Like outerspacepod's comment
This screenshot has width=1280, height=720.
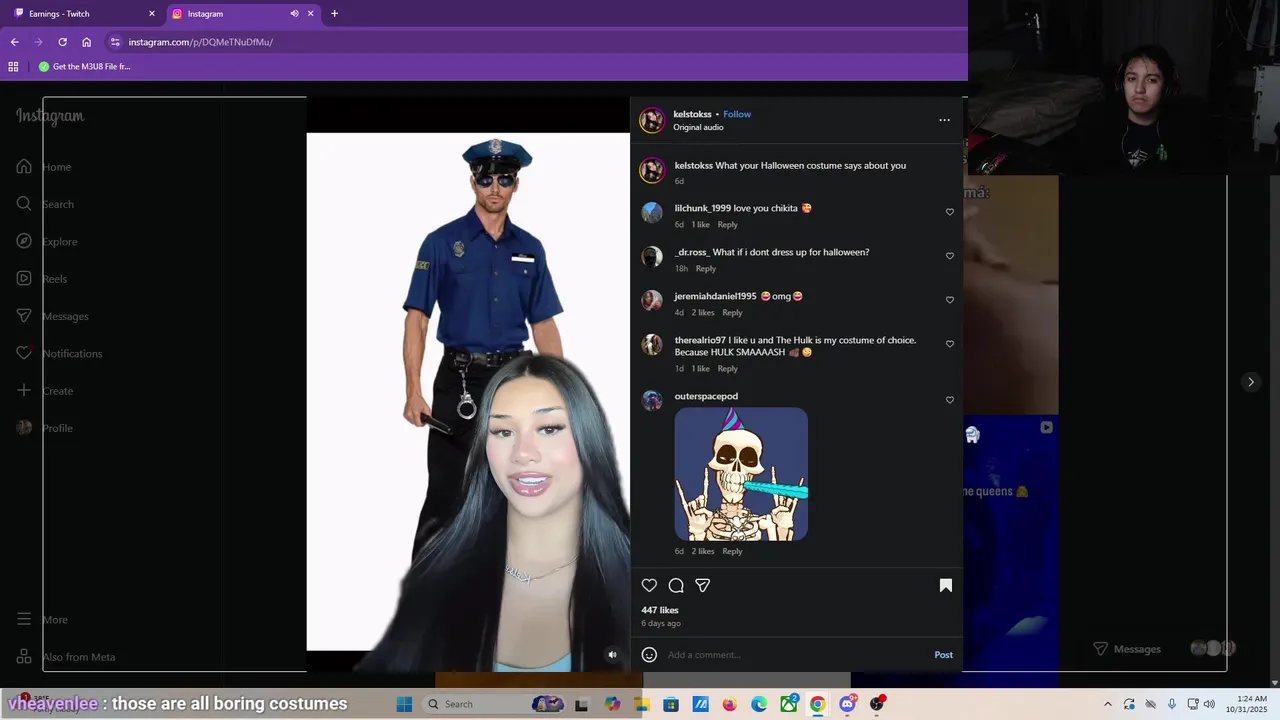click(950, 400)
